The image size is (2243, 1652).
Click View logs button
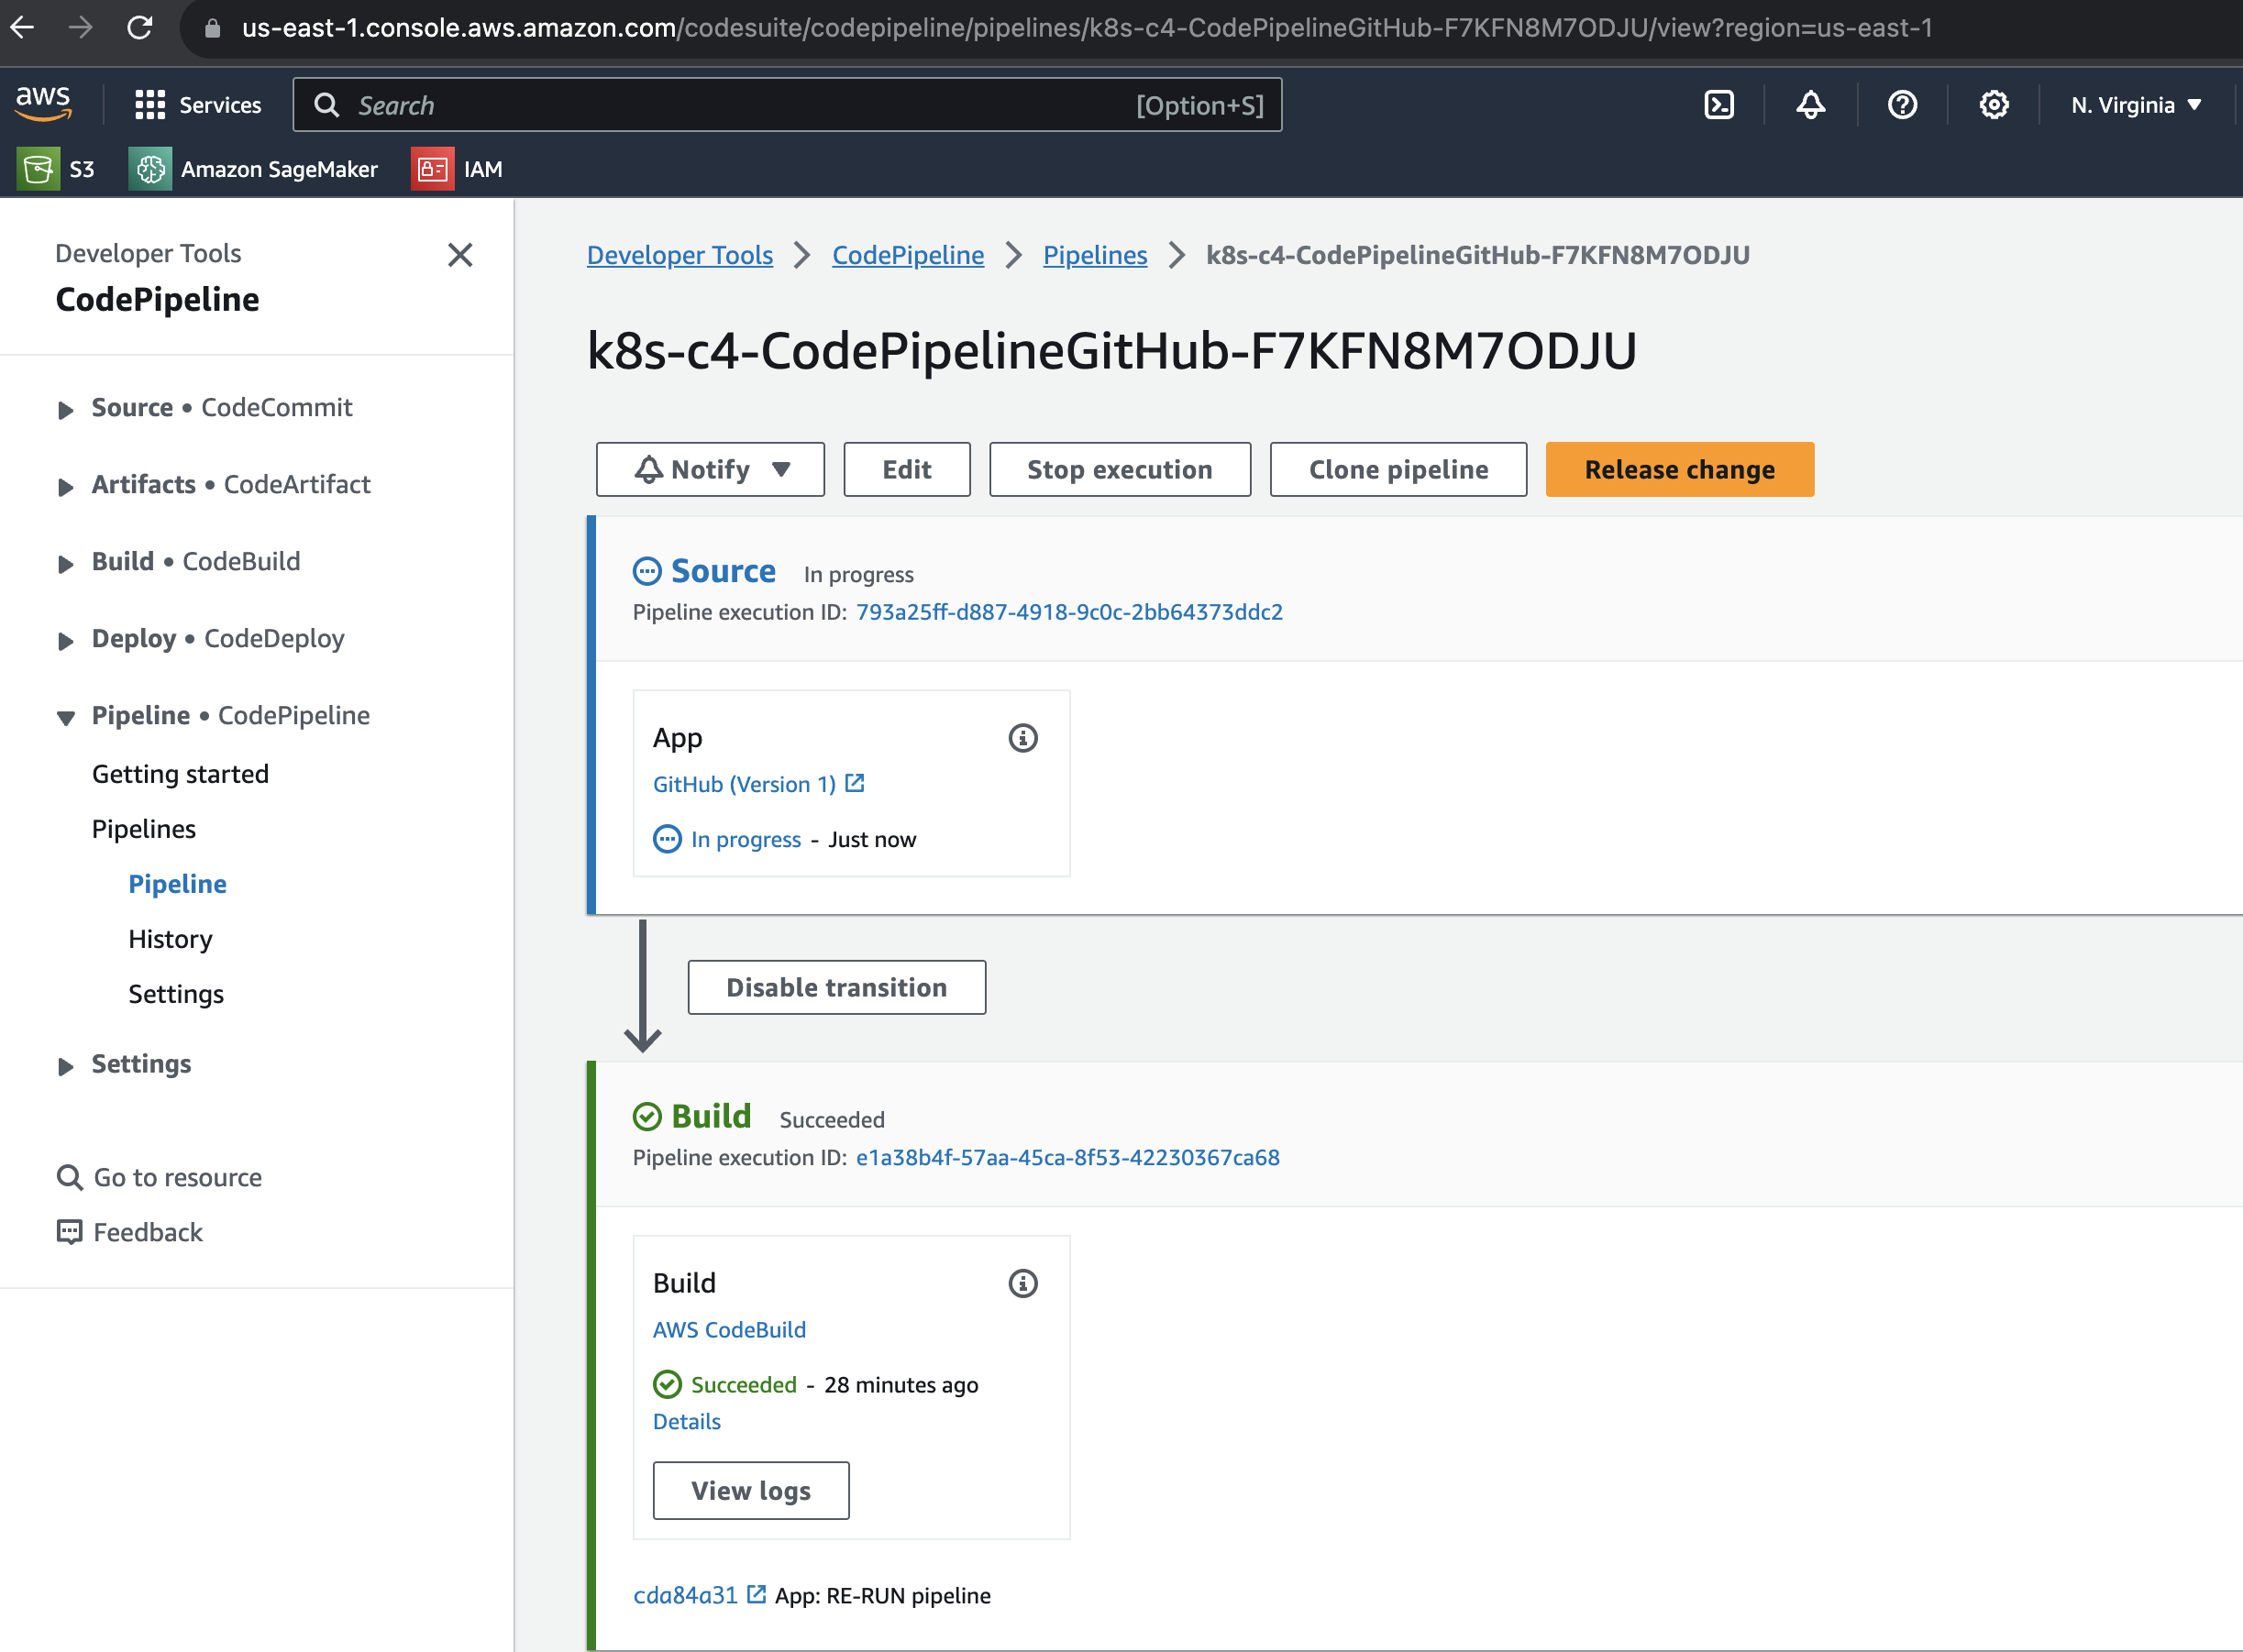tap(751, 1490)
